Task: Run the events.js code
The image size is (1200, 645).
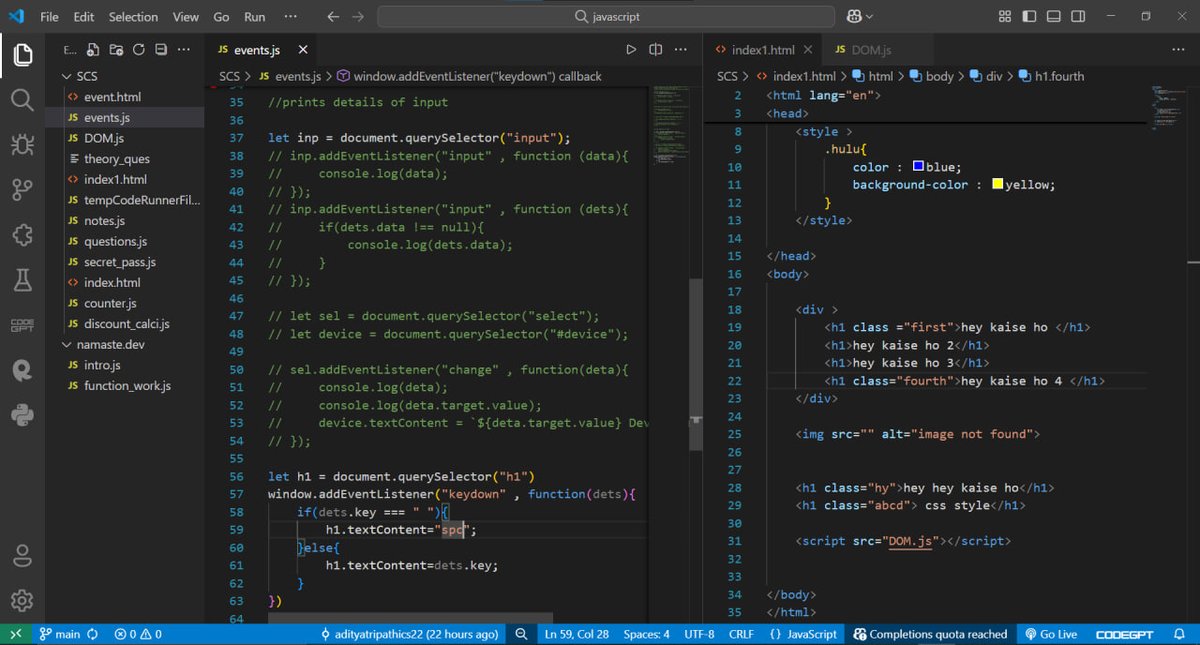Action: click(630, 49)
